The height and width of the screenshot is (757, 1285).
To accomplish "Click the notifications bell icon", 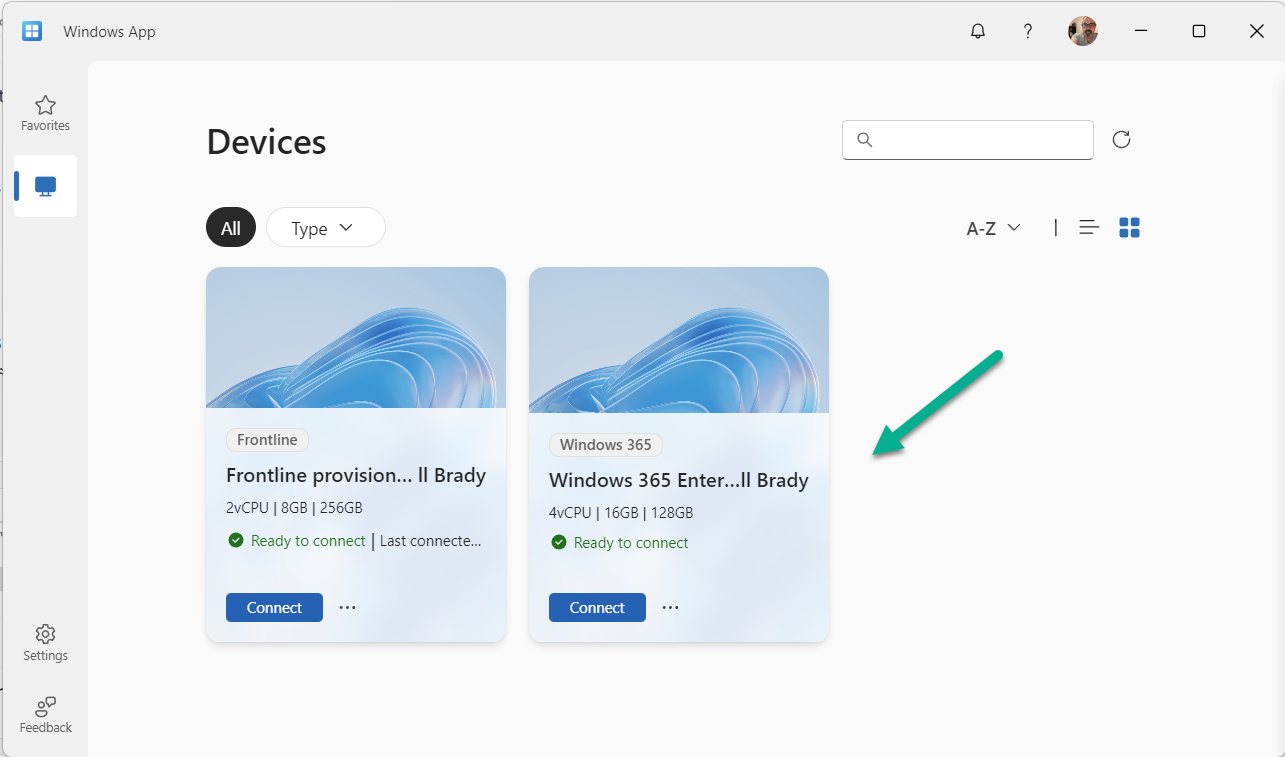I will [x=978, y=31].
